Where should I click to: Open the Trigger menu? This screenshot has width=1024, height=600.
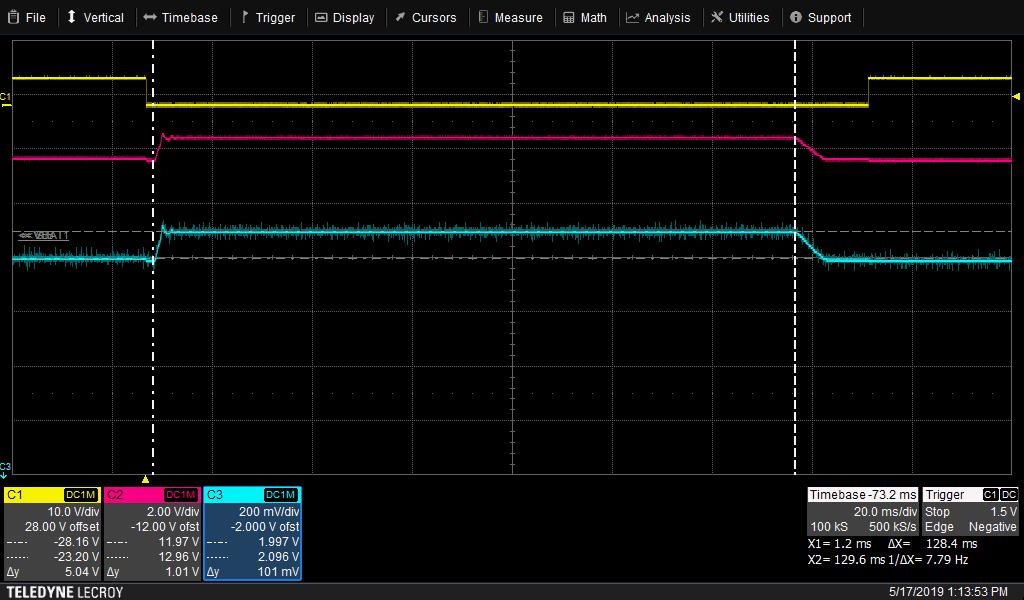click(268, 18)
